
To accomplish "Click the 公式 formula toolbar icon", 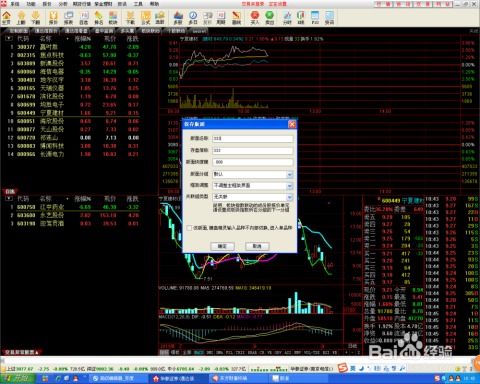I will pos(146,17).
